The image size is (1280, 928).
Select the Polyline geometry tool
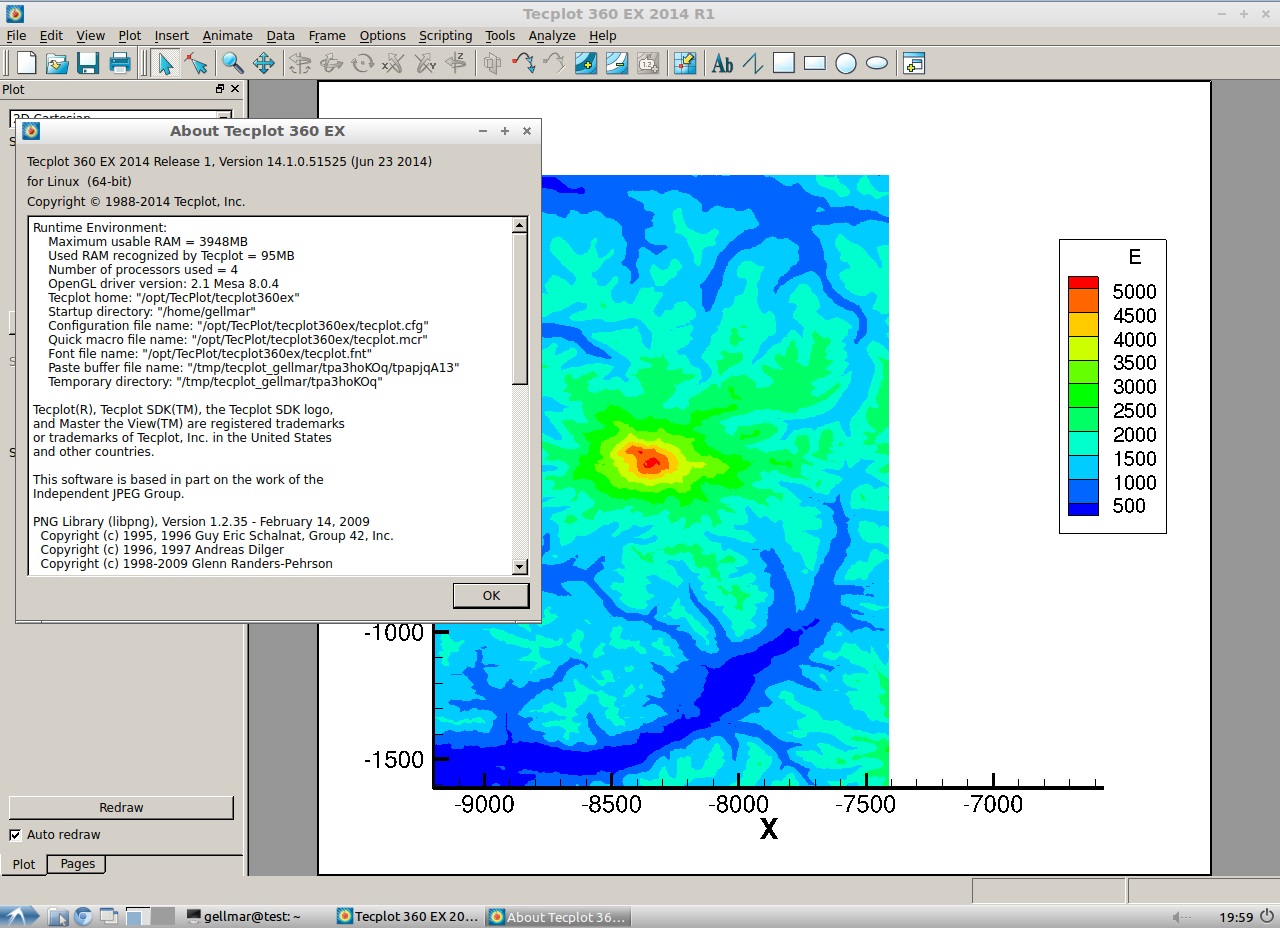(x=753, y=63)
